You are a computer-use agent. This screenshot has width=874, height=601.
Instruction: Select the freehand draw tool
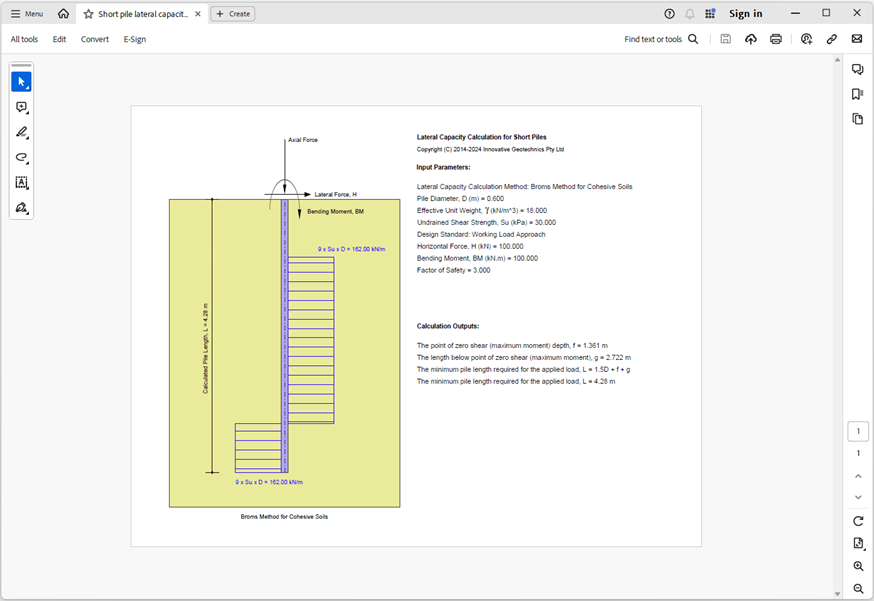(x=21, y=157)
